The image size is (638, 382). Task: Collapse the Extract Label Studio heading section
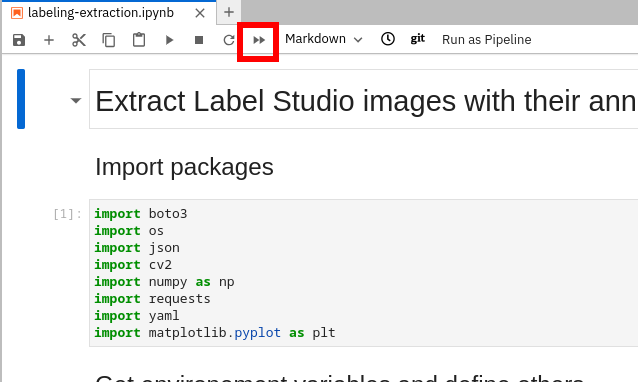pyautogui.click(x=76, y=100)
